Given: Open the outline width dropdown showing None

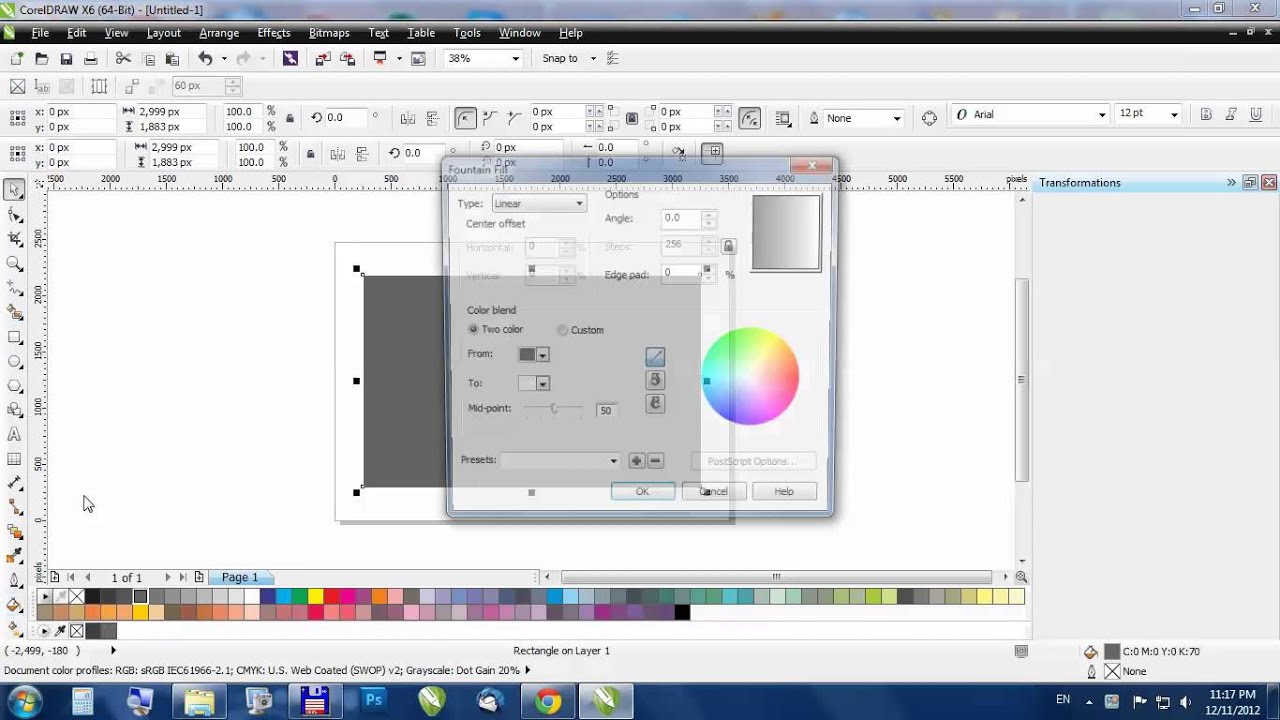Looking at the screenshot, I should [897, 118].
